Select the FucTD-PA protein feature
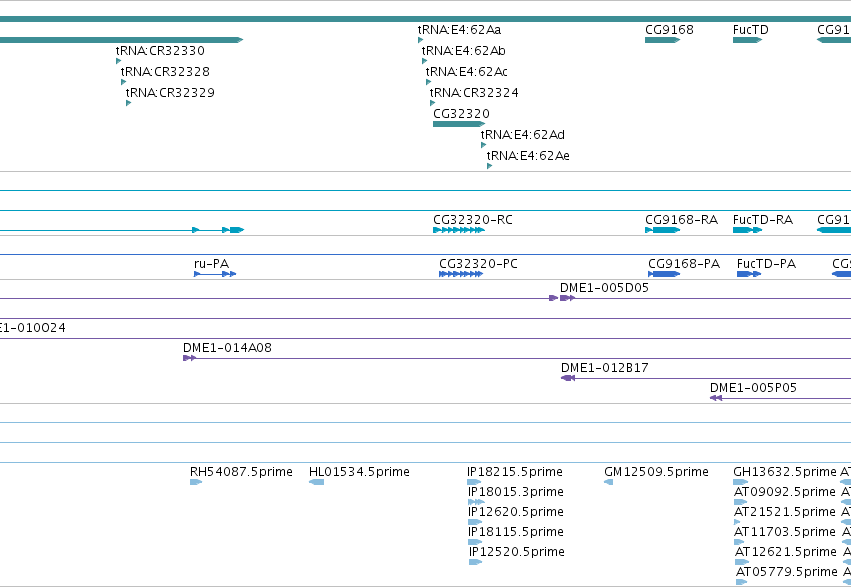The image size is (851, 587). pos(749,274)
